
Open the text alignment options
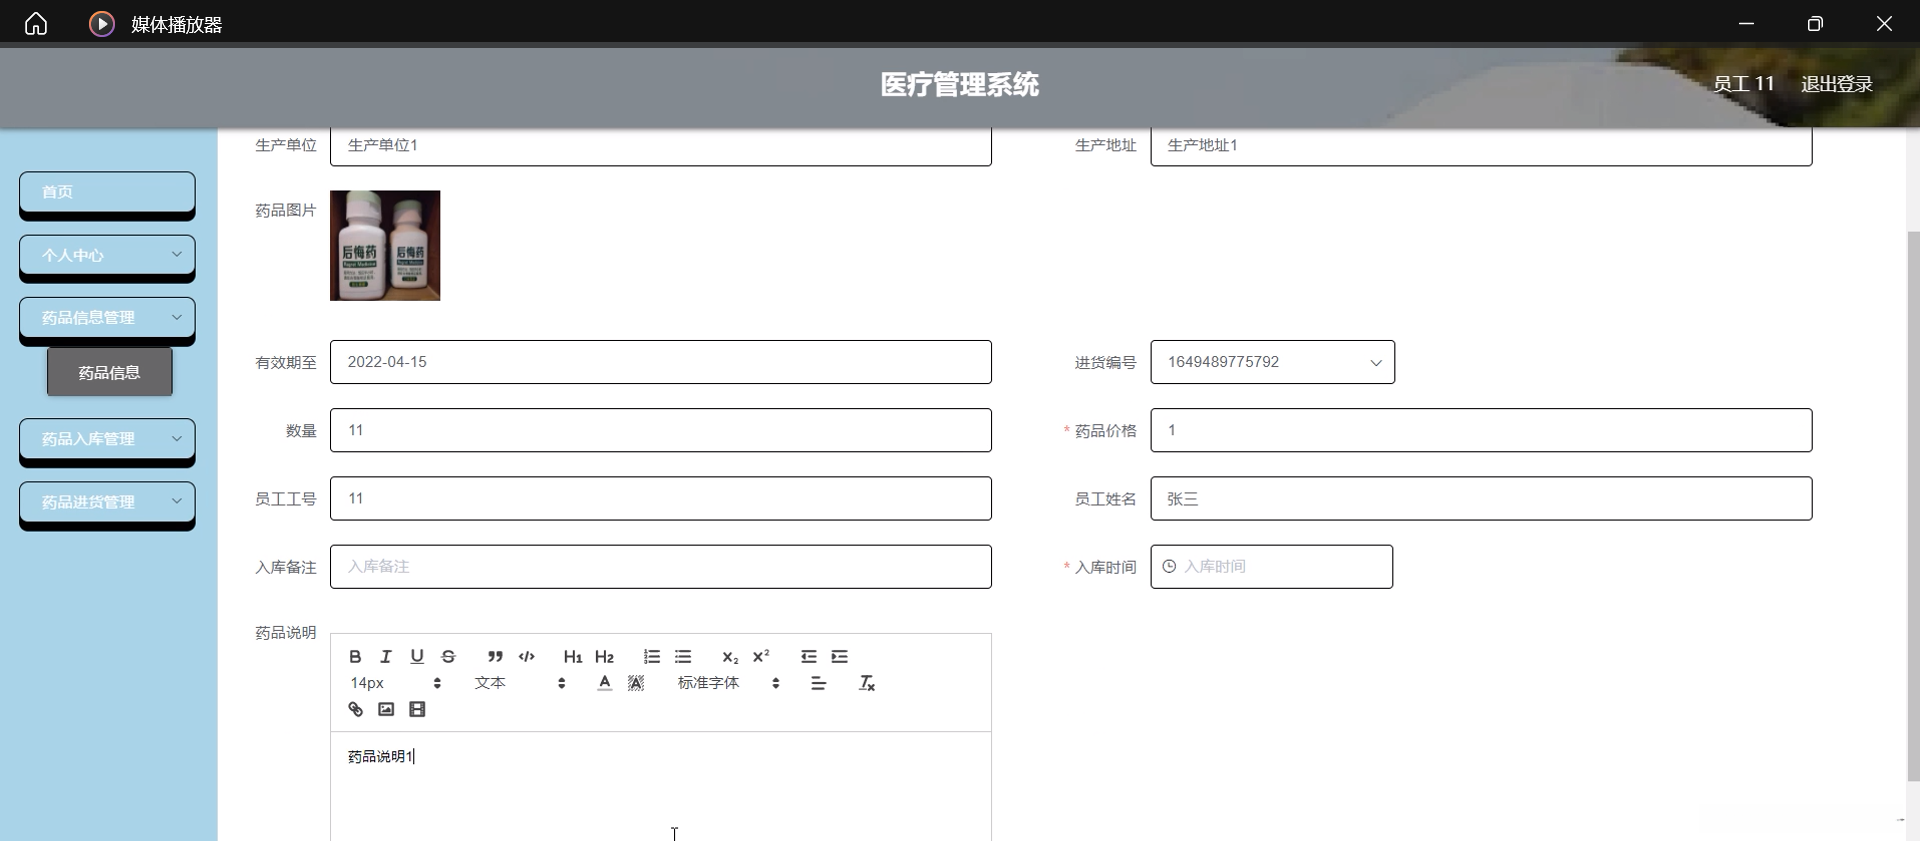(x=818, y=683)
